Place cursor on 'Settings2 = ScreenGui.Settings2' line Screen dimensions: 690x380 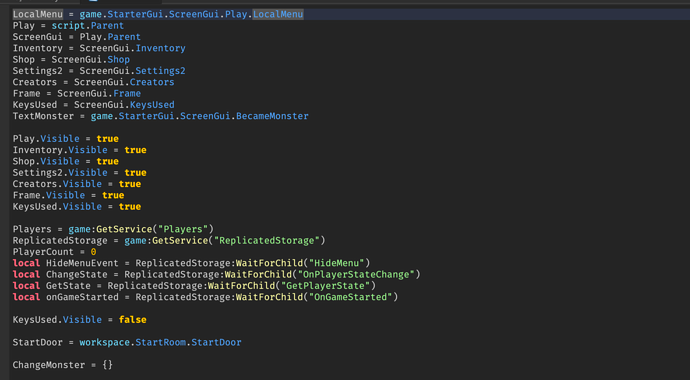(x=99, y=71)
